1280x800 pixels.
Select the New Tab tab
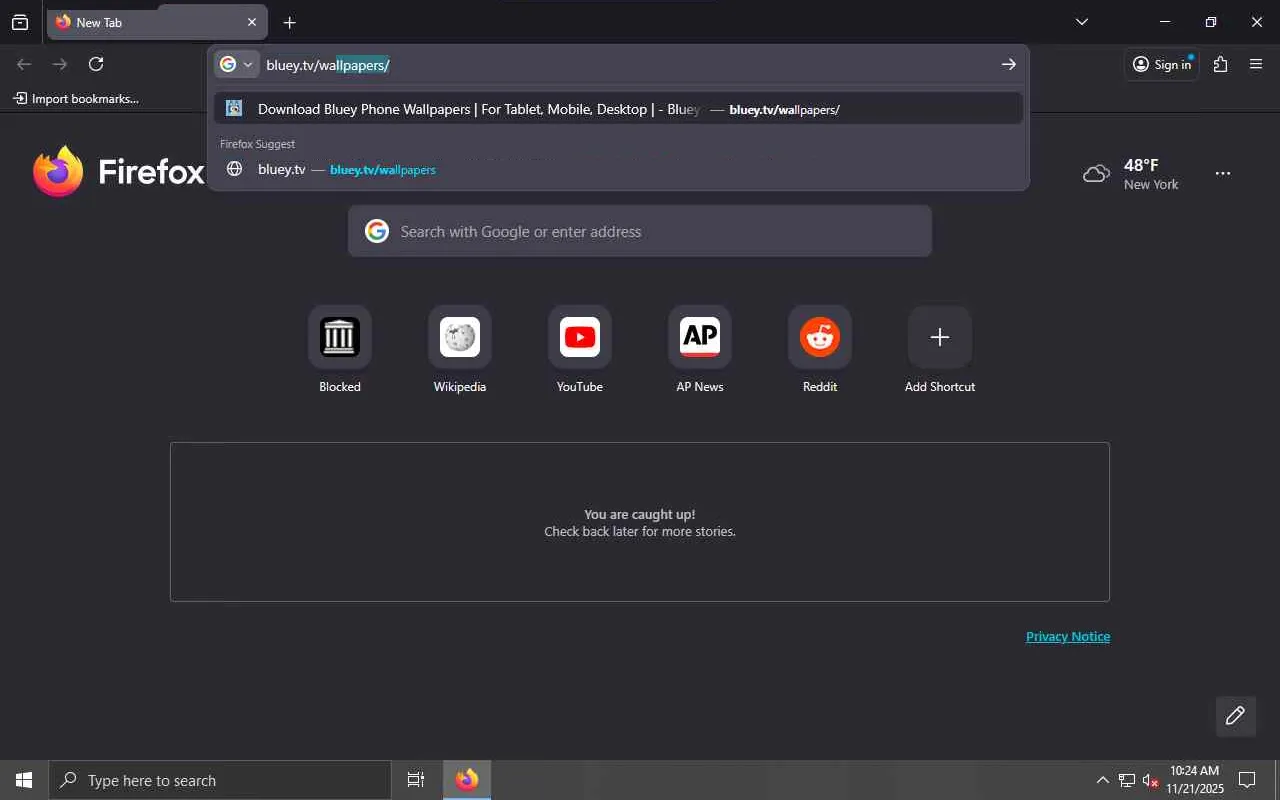(157, 22)
